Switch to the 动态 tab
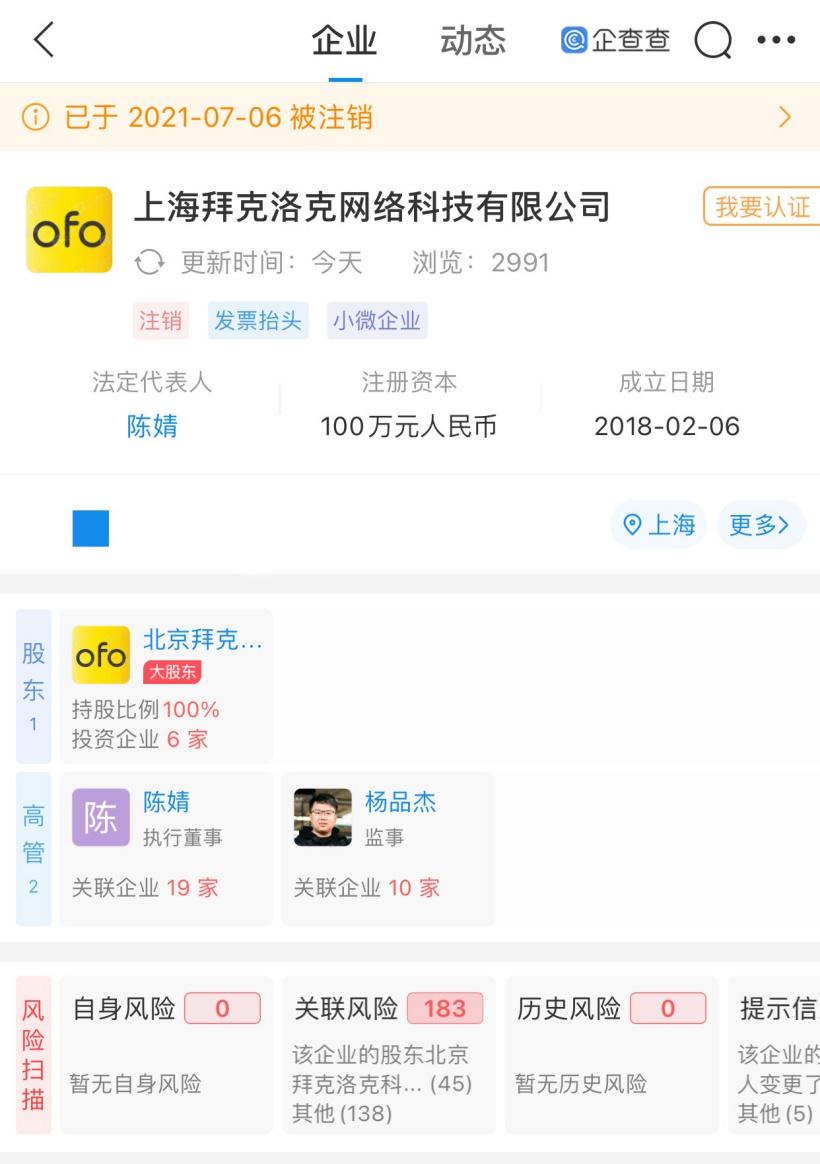The height and width of the screenshot is (1164, 820). pyautogui.click(x=473, y=41)
